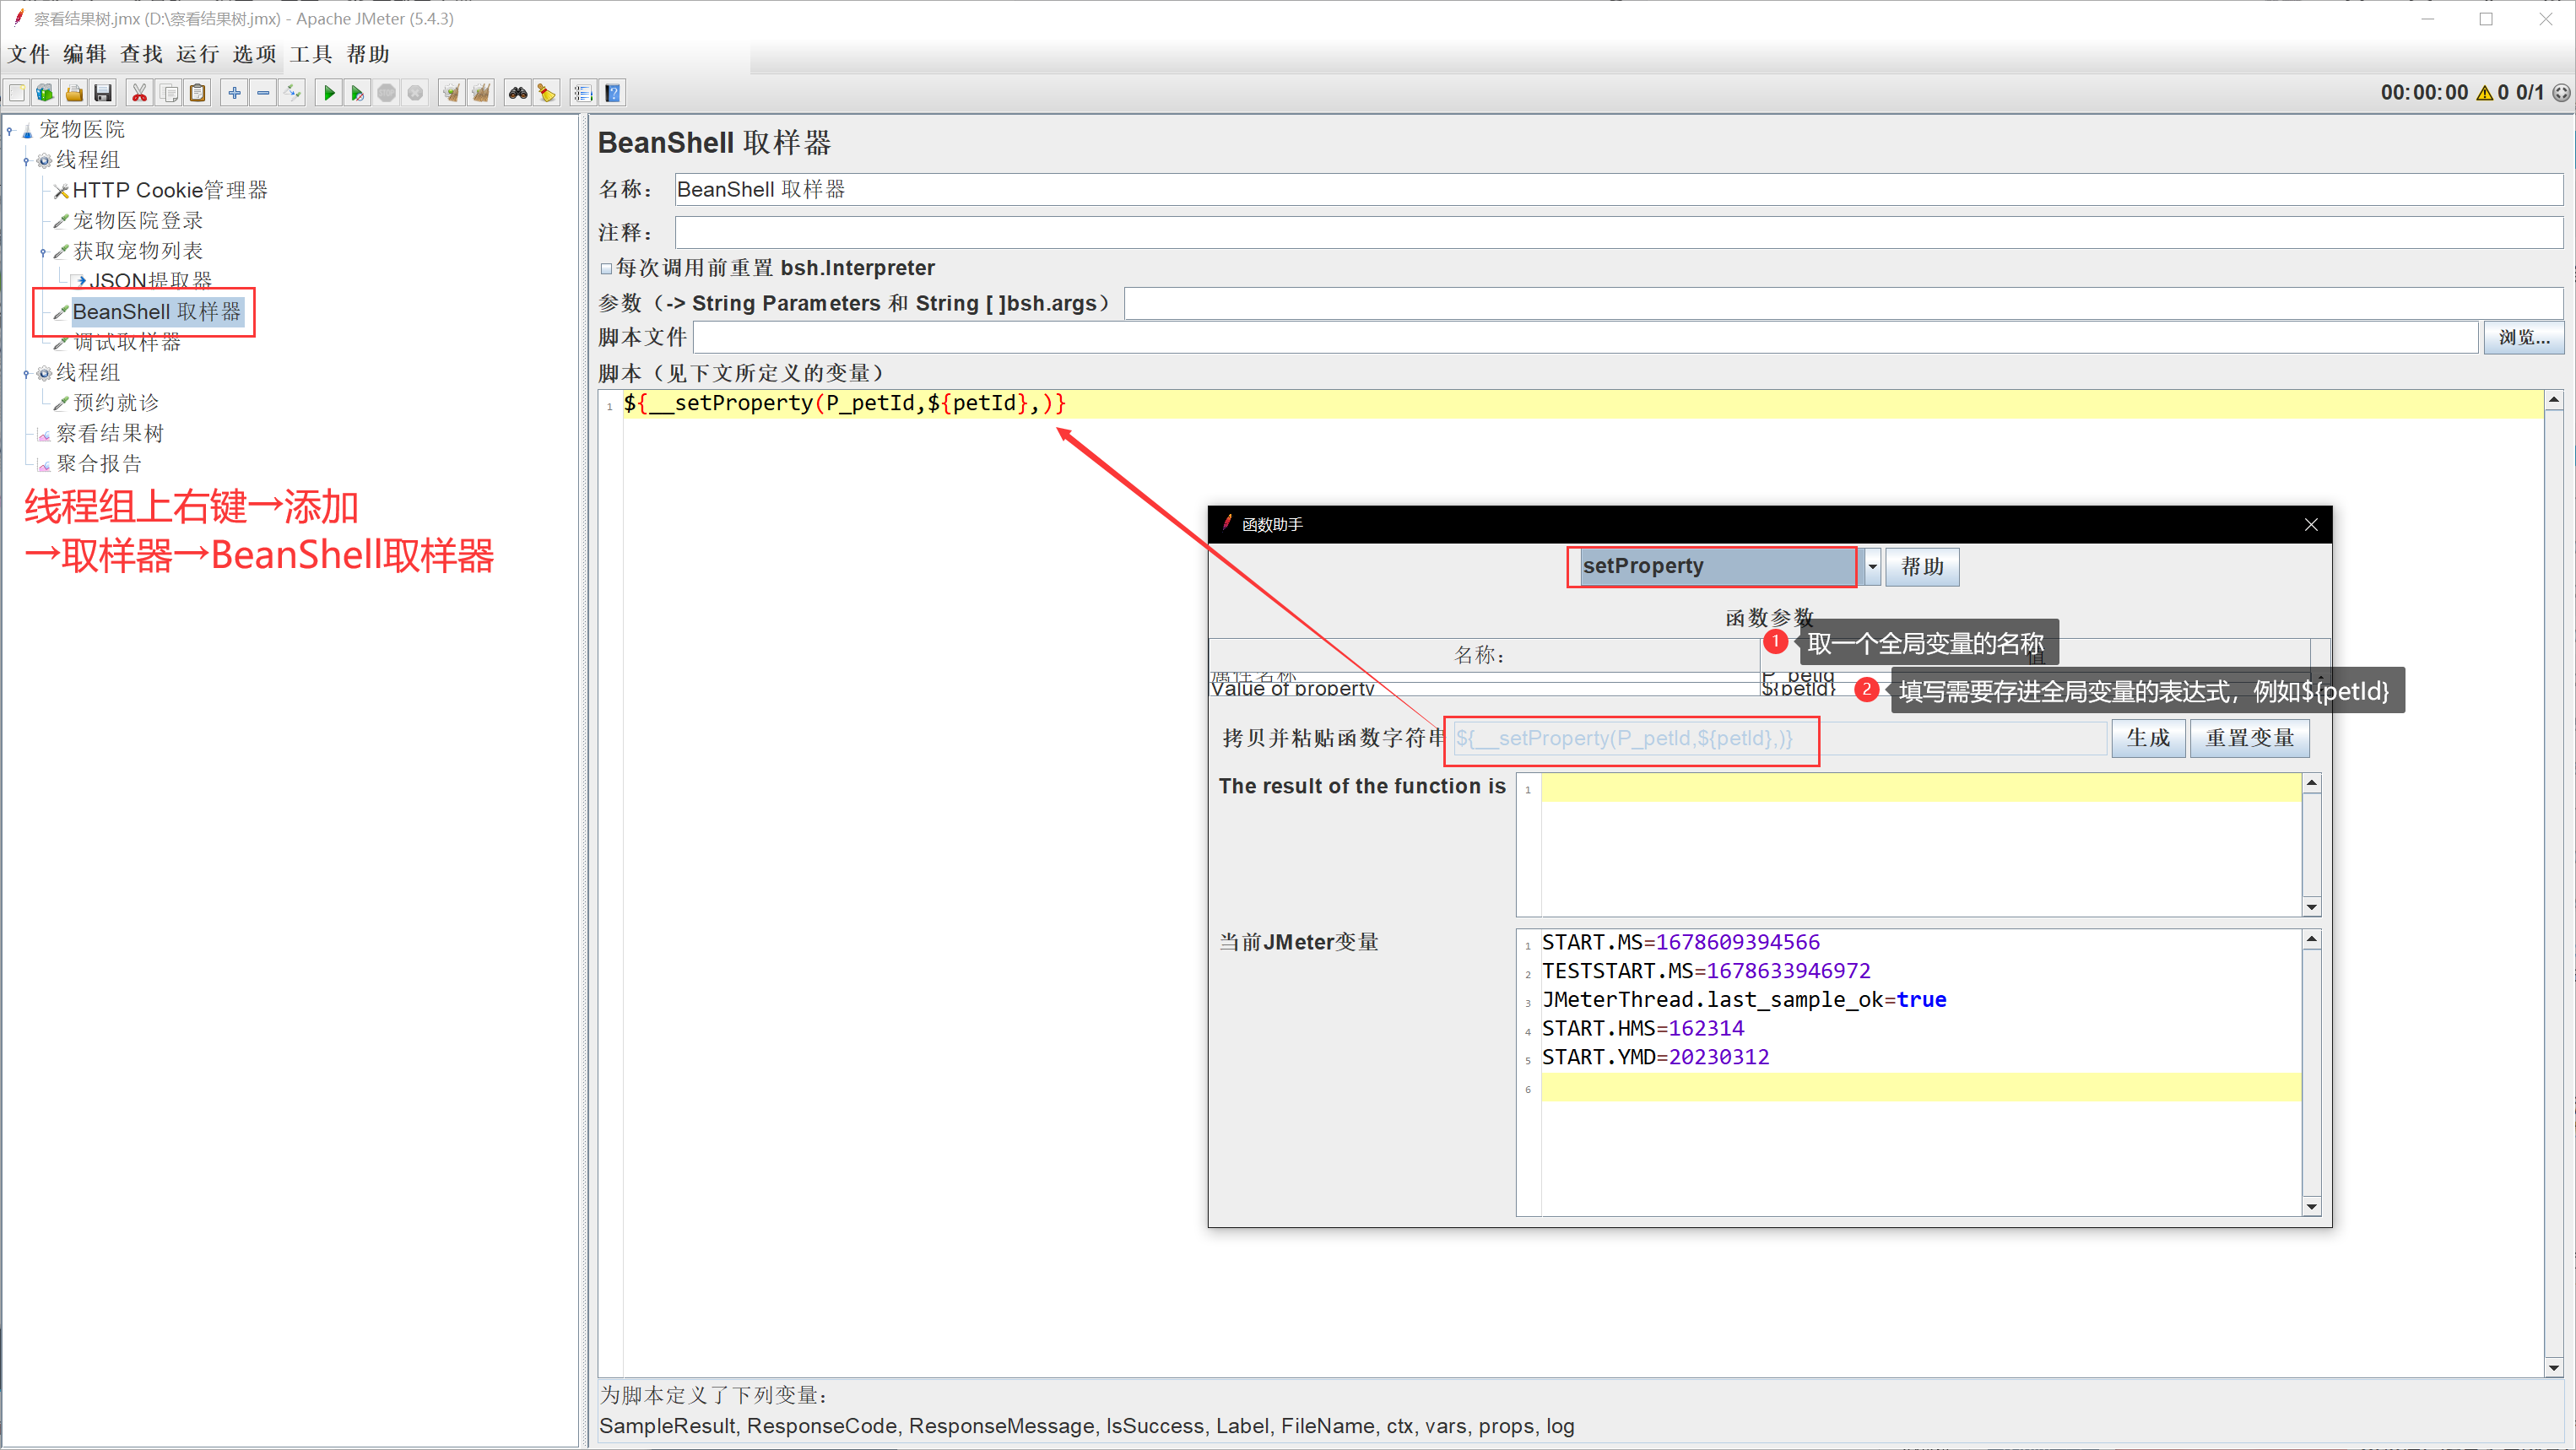This screenshot has width=2576, height=1450.
Task: Open the 选项 menu
Action: pyautogui.click(x=253, y=54)
